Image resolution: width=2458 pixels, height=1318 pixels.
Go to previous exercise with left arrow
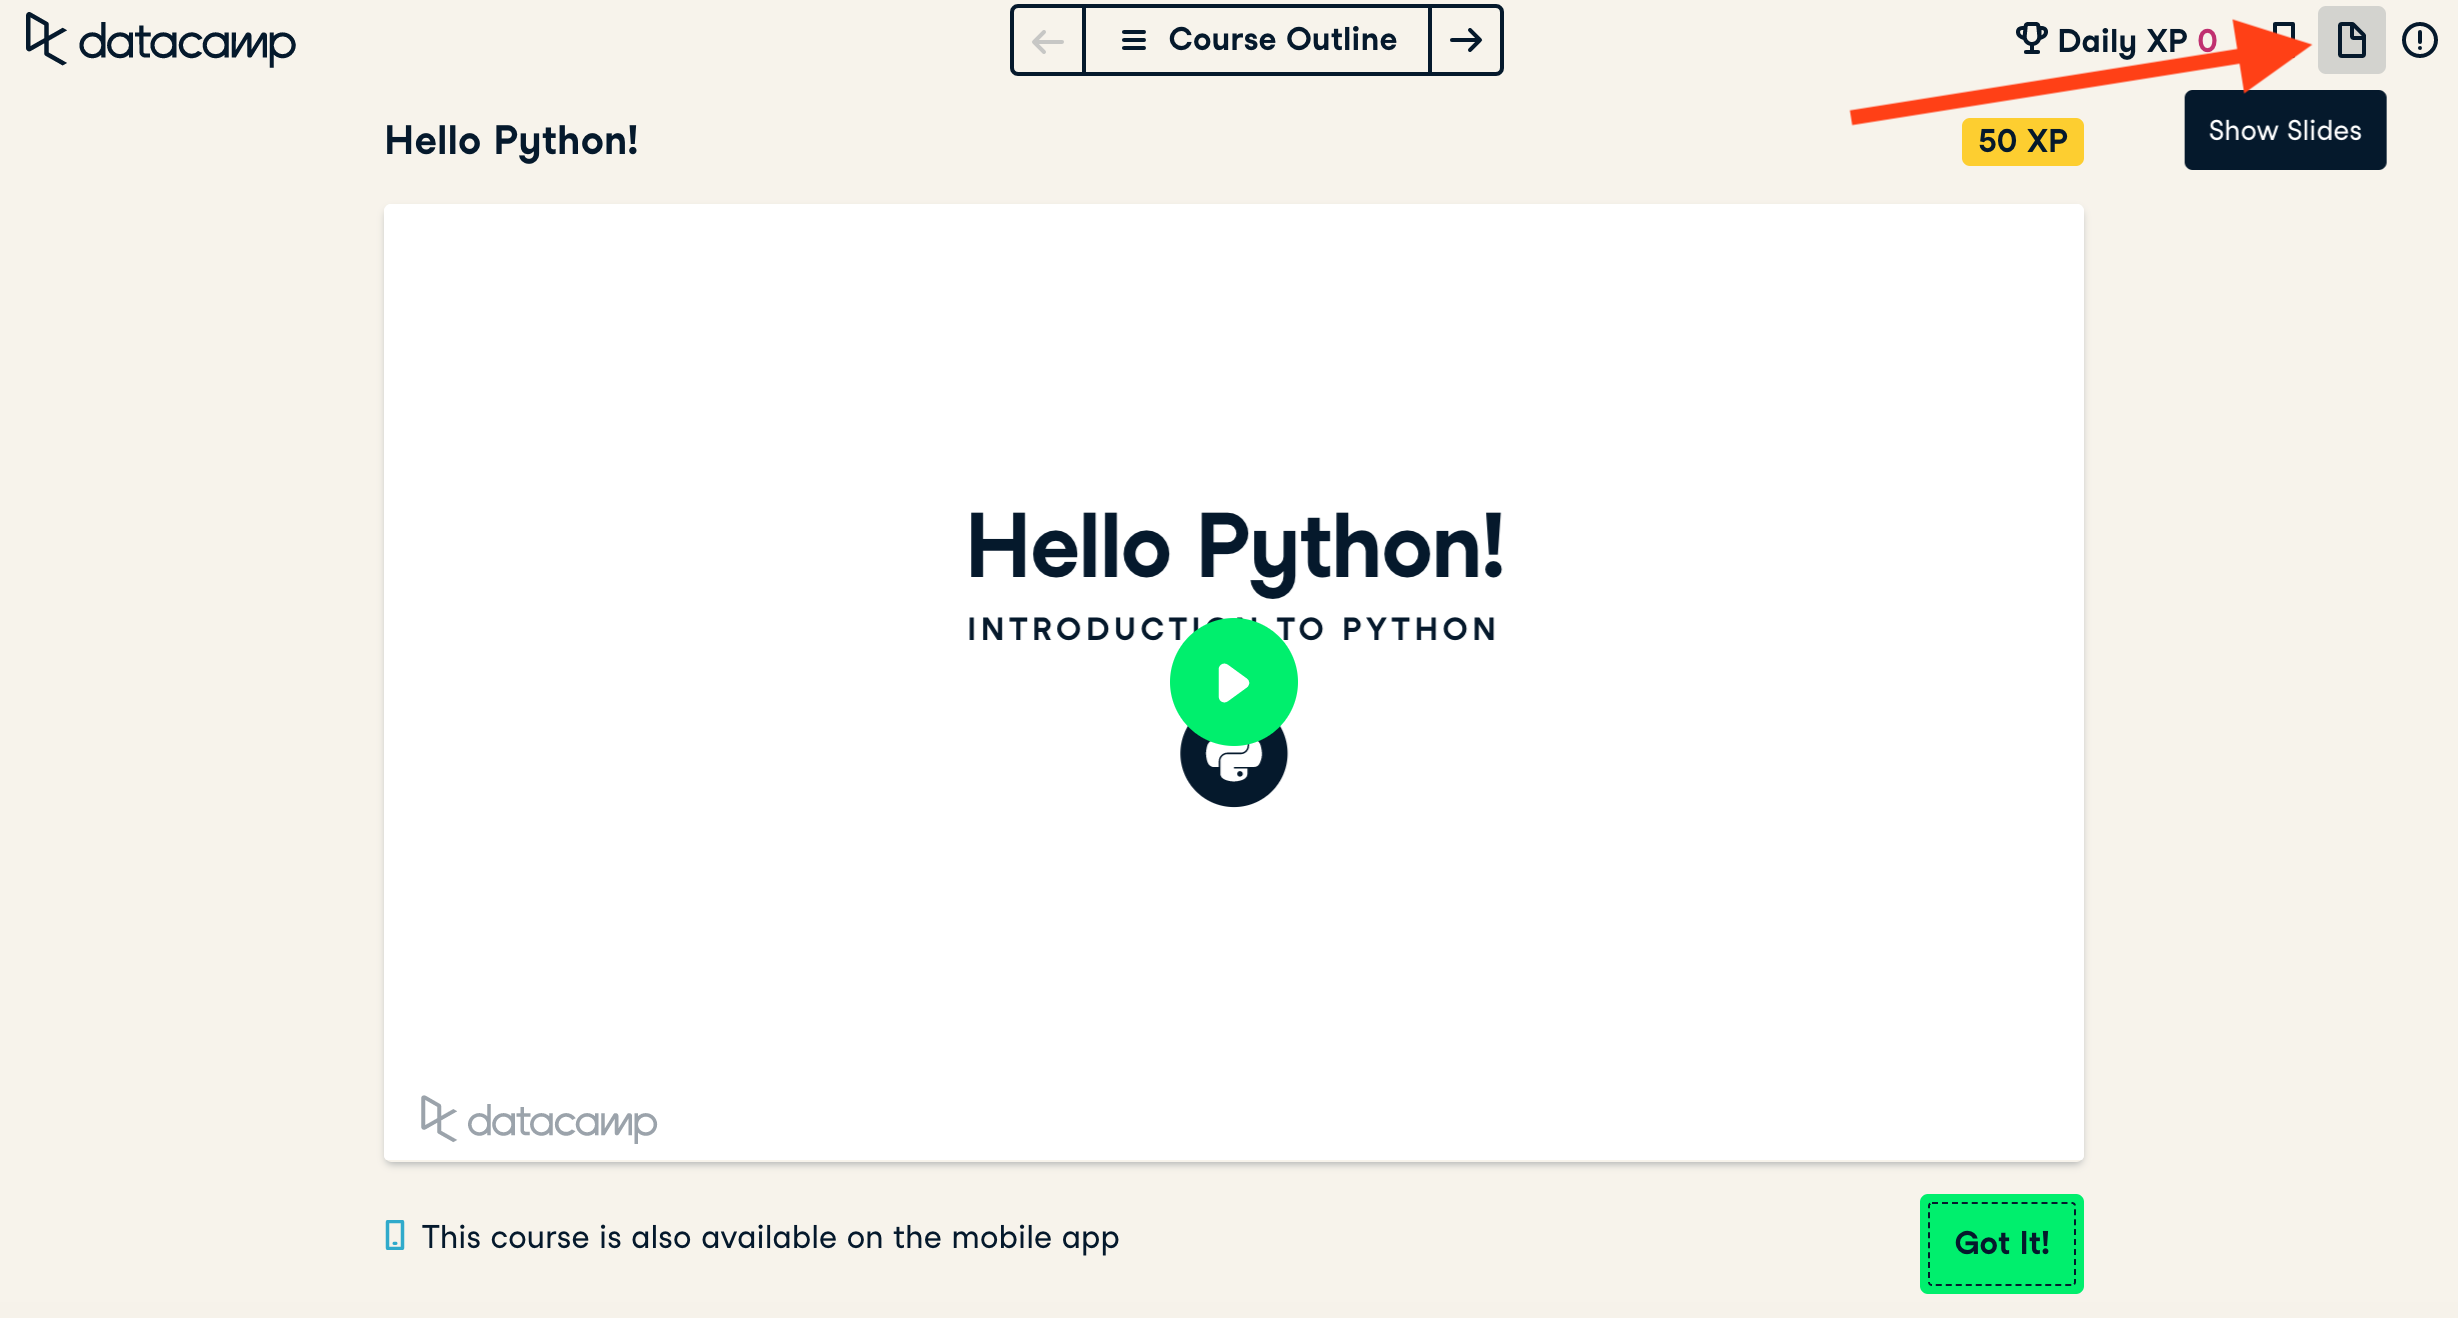[x=1047, y=40]
